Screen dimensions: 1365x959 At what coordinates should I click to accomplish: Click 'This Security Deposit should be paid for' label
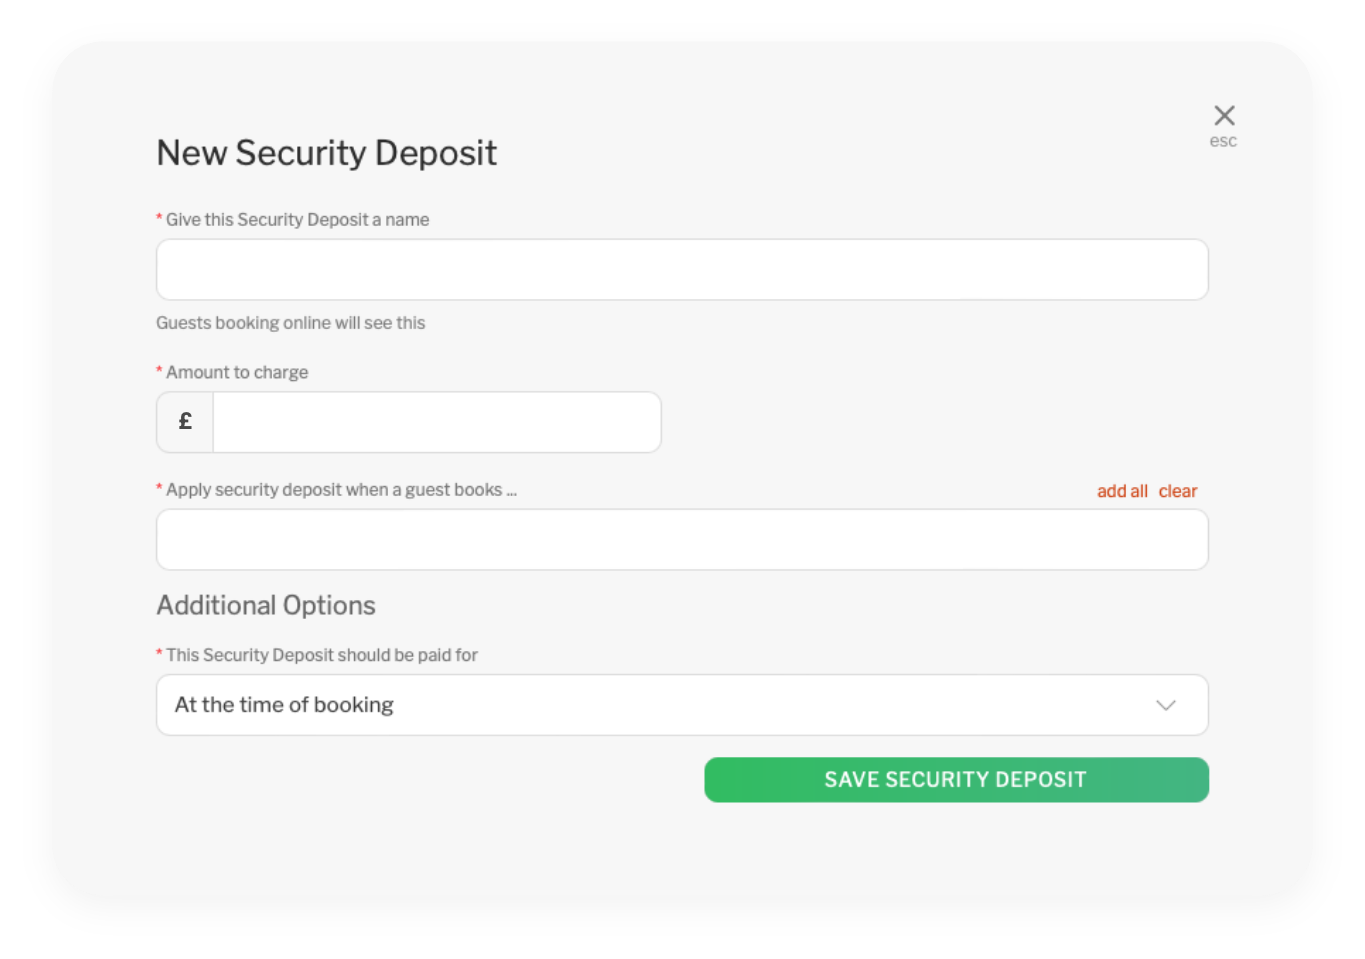coord(322,655)
